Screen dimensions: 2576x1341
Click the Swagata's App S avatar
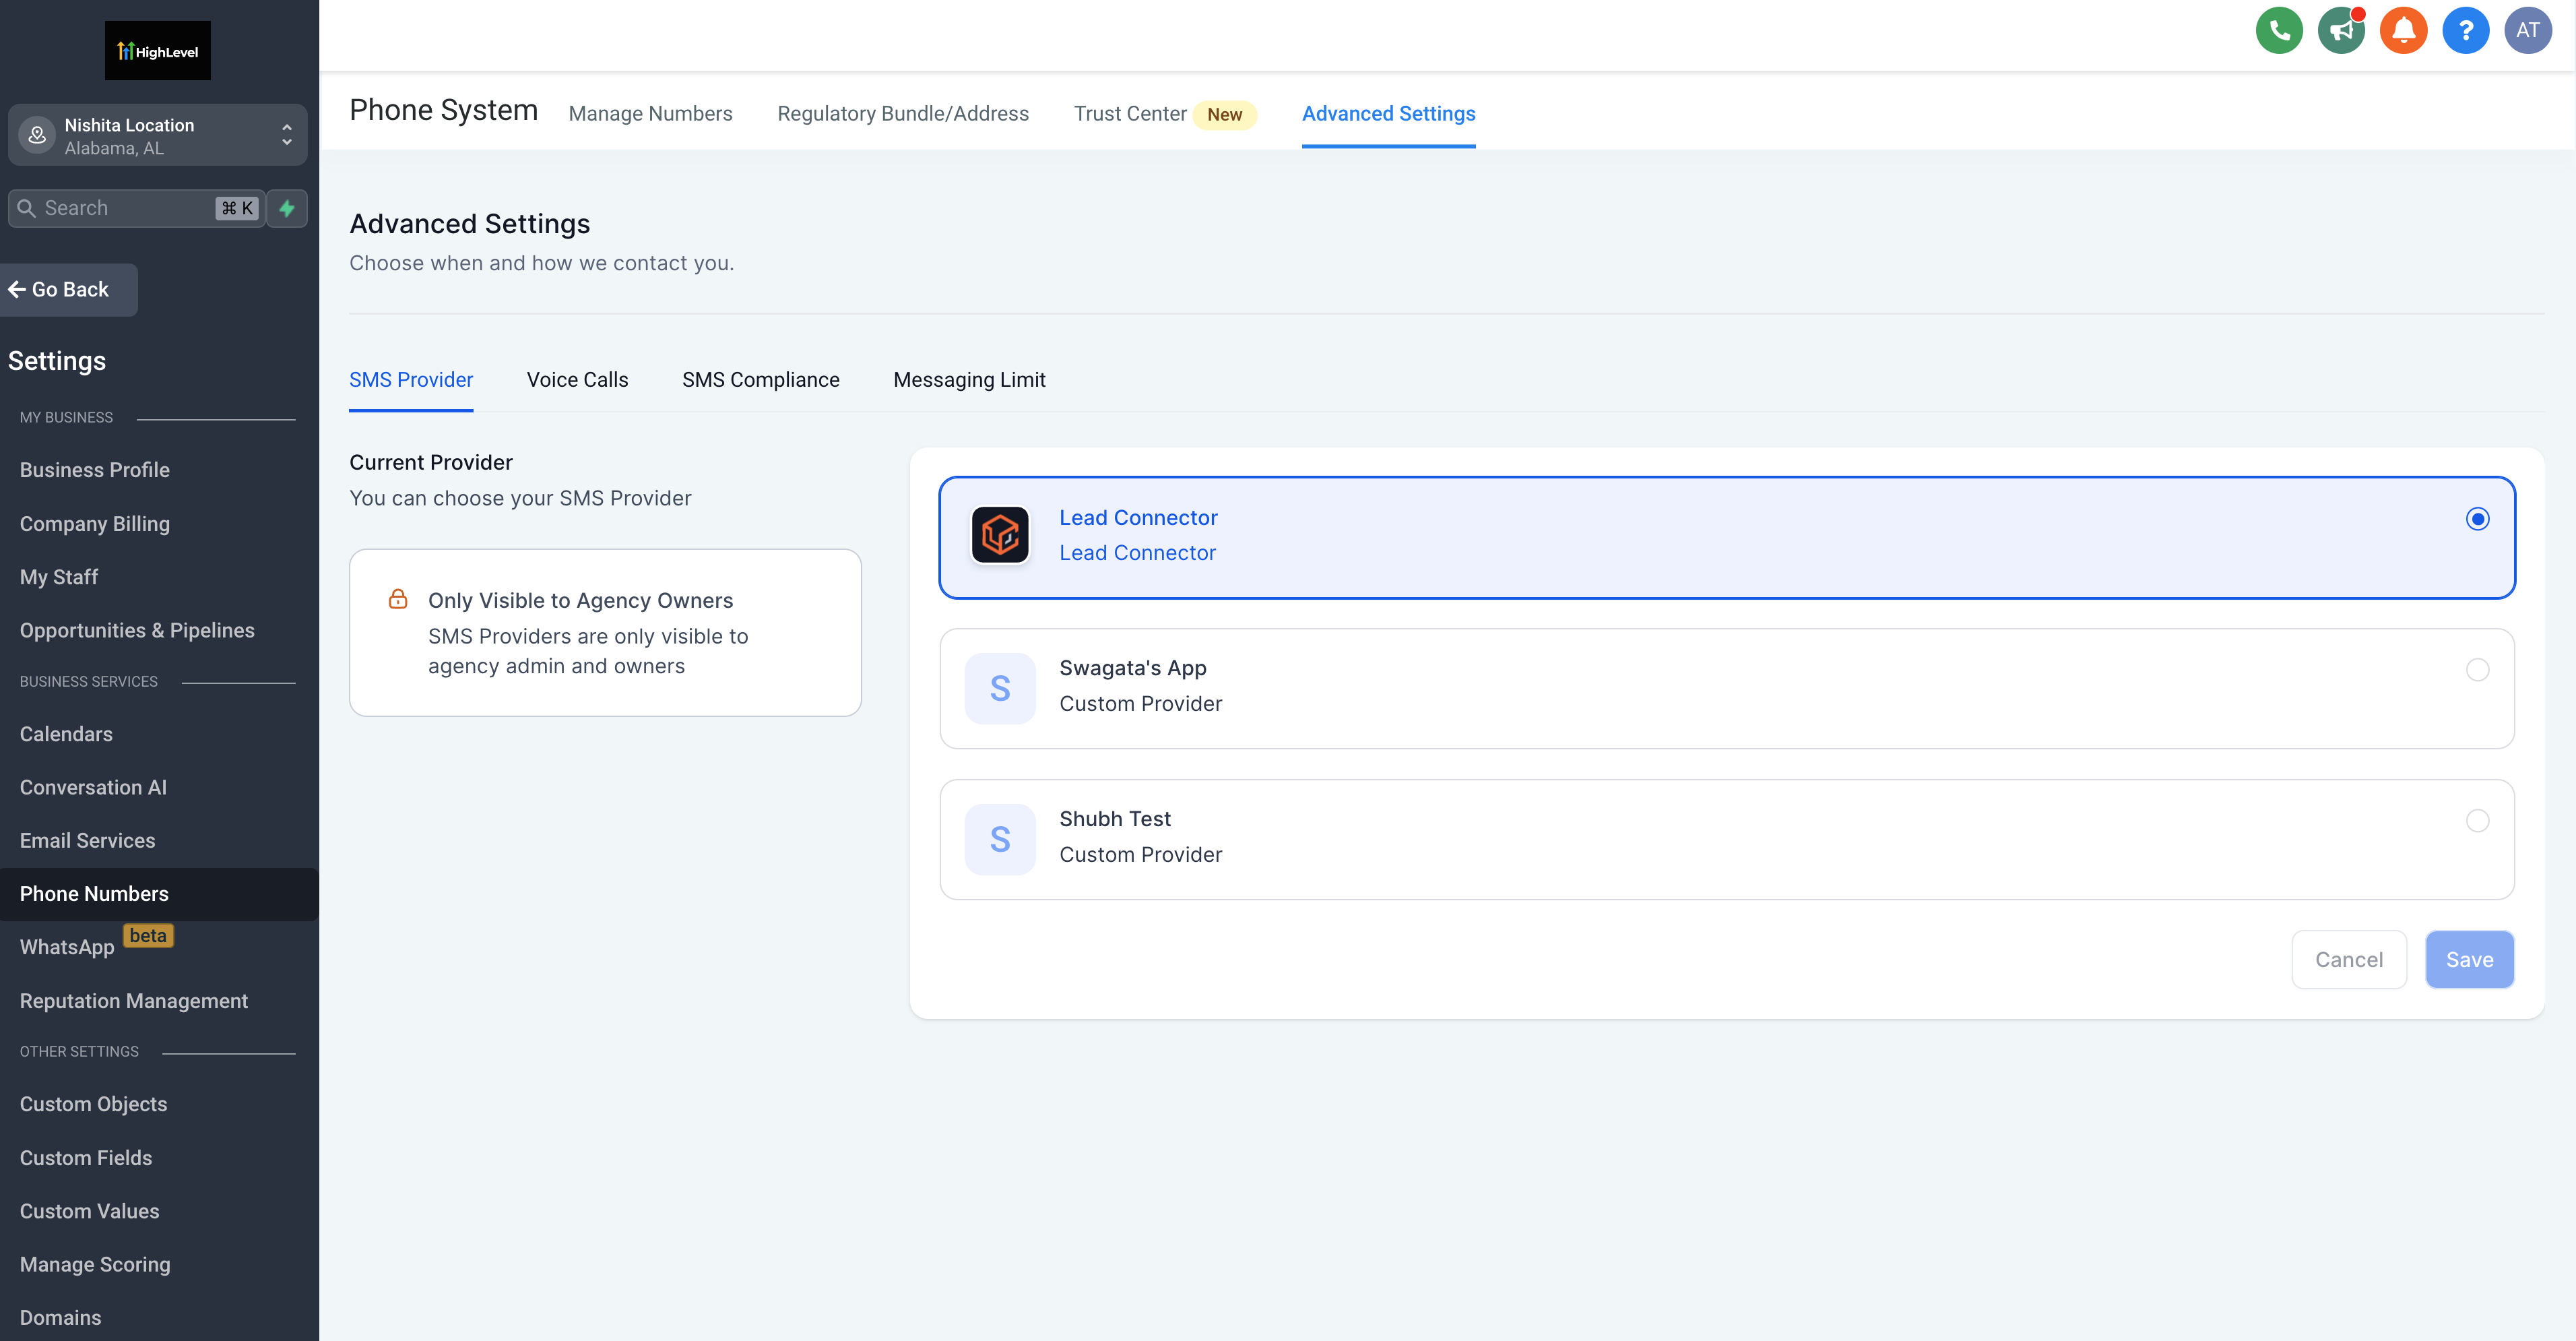[1000, 688]
